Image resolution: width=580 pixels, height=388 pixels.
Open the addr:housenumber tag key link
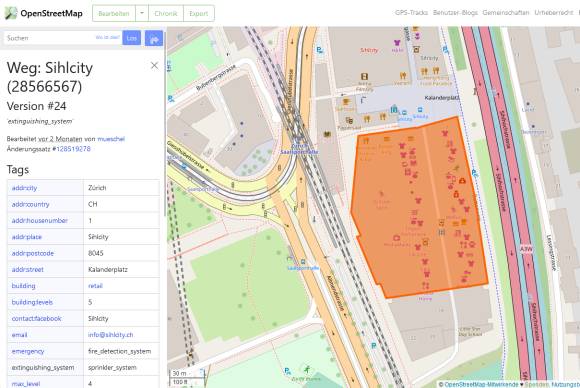40,220
